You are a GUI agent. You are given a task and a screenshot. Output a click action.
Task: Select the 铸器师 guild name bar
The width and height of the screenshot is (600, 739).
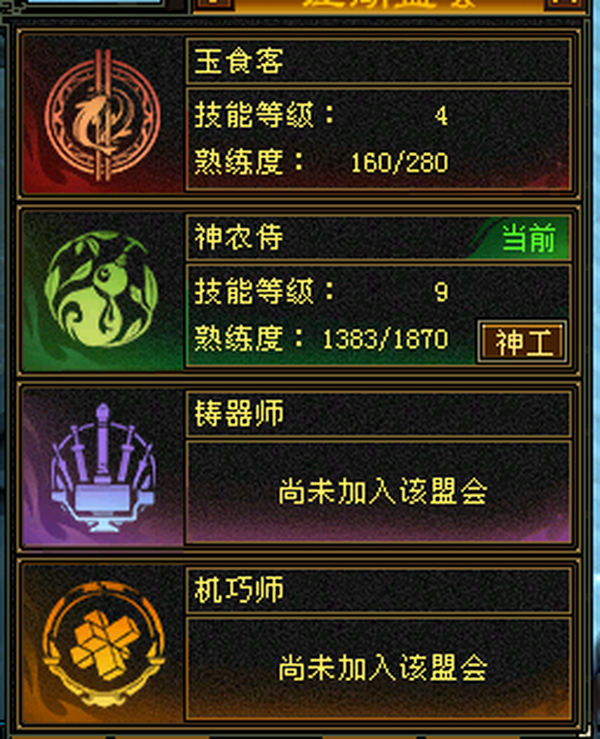tap(378, 413)
